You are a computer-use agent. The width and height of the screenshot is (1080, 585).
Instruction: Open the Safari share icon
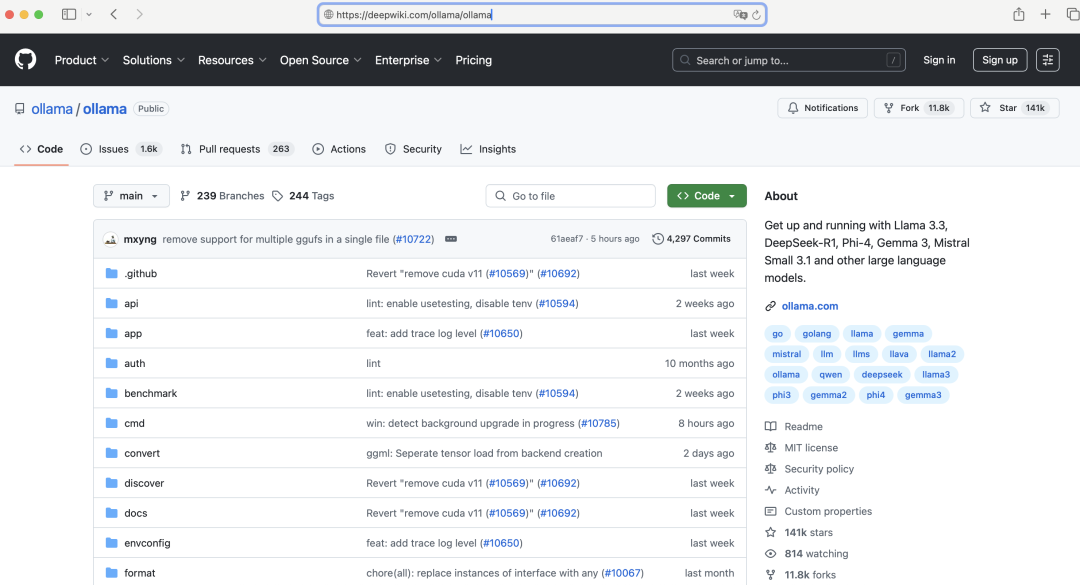[1019, 14]
